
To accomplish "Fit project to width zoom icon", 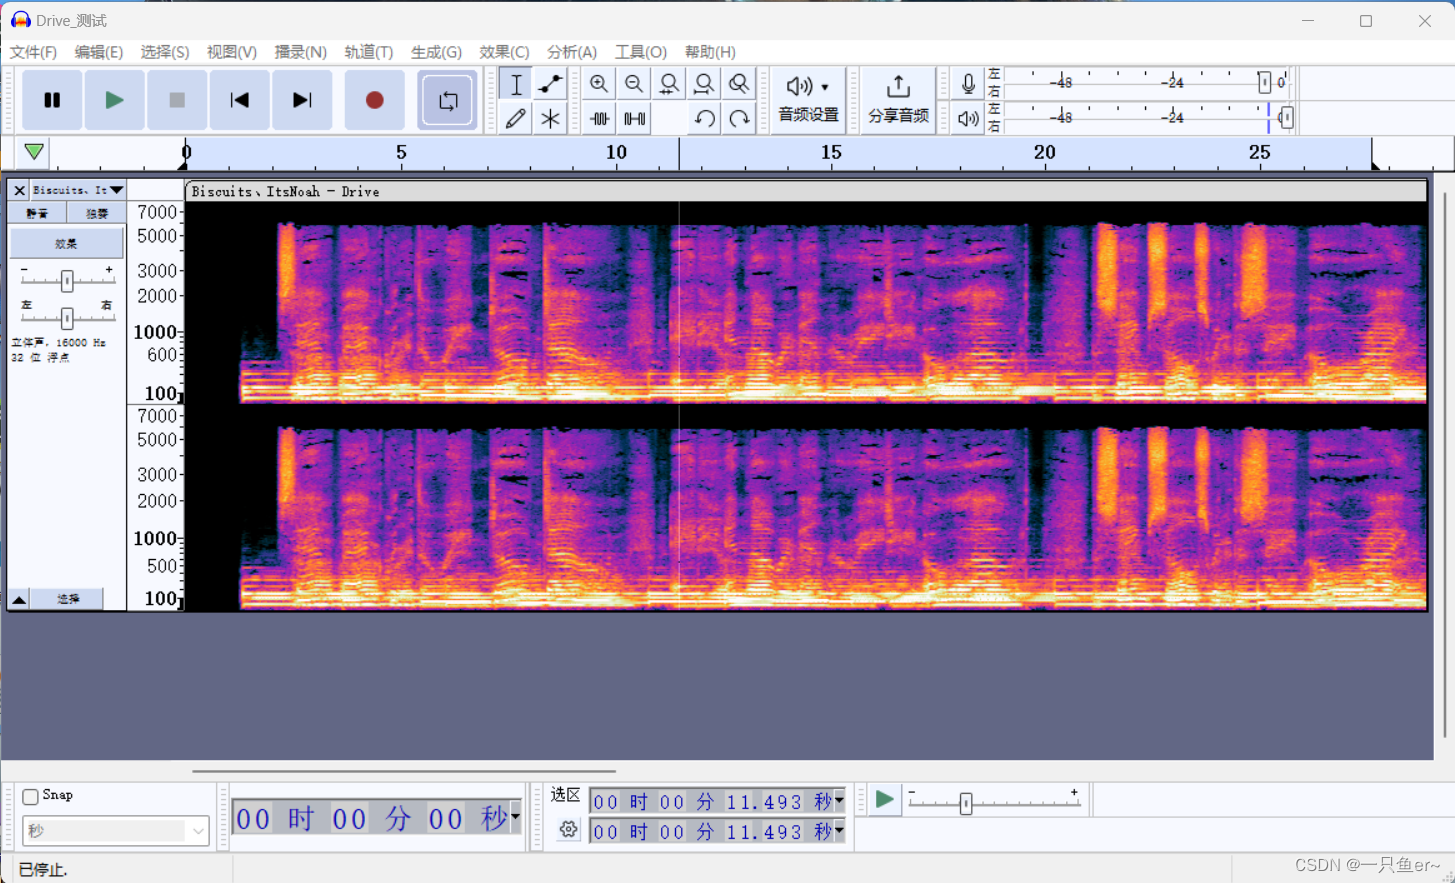I will point(704,84).
